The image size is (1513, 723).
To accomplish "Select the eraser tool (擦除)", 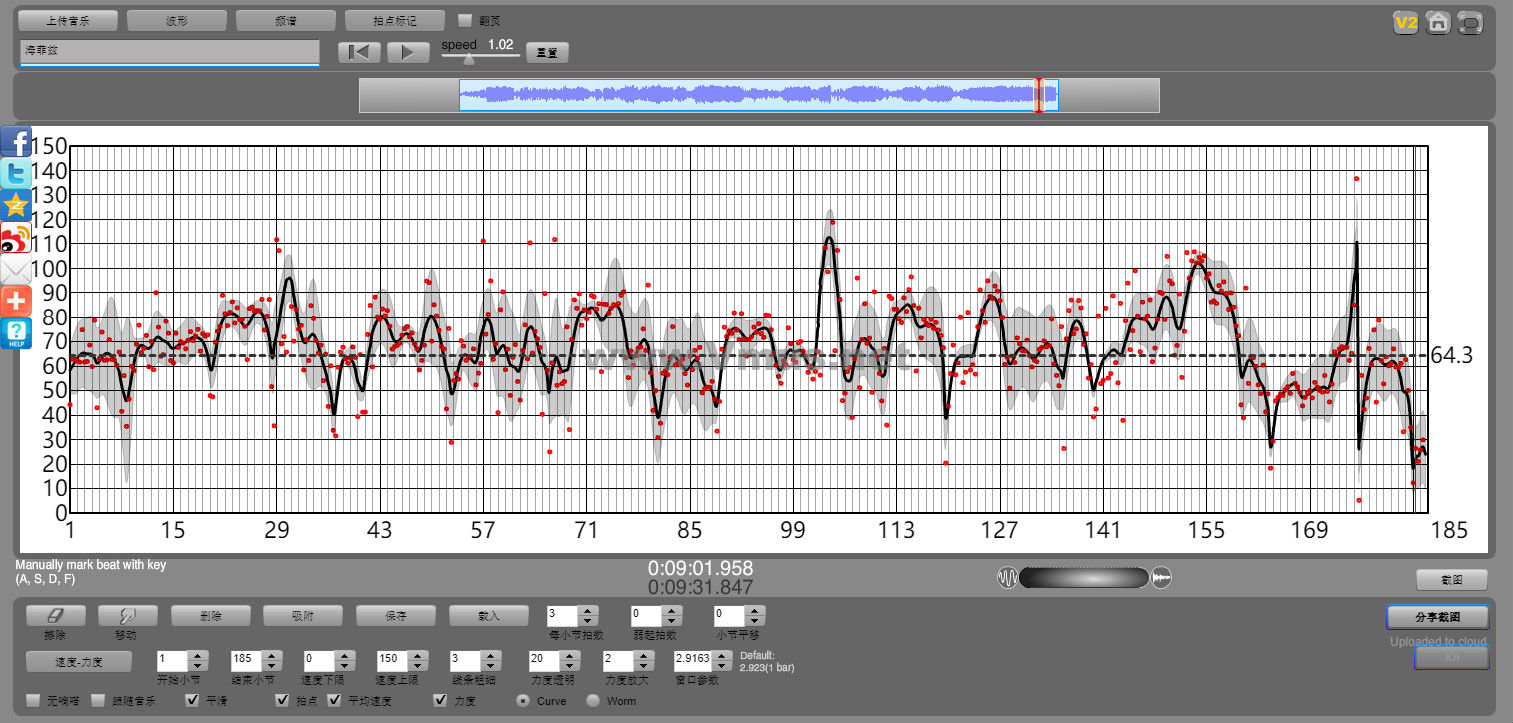I will coord(55,616).
